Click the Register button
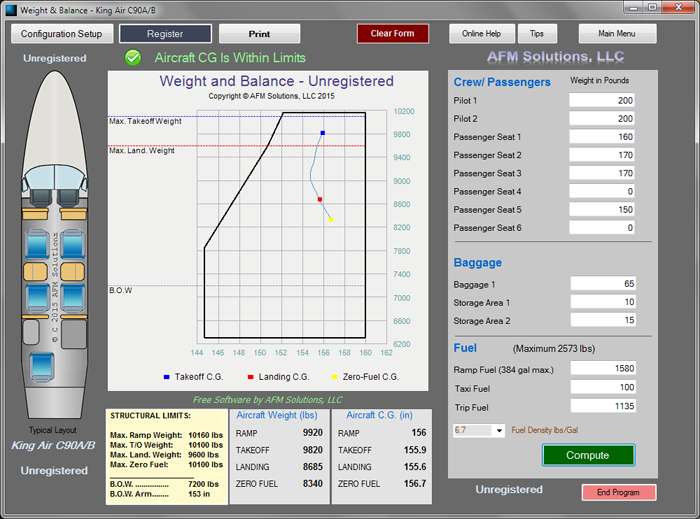The height and width of the screenshot is (519, 700). (x=165, y=34)
